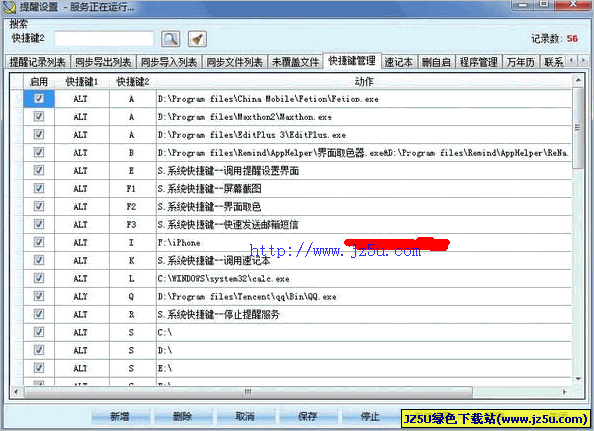594x431 pixels.
Task: Click tab strip scroll-right arrow
Action: (583, 60)
